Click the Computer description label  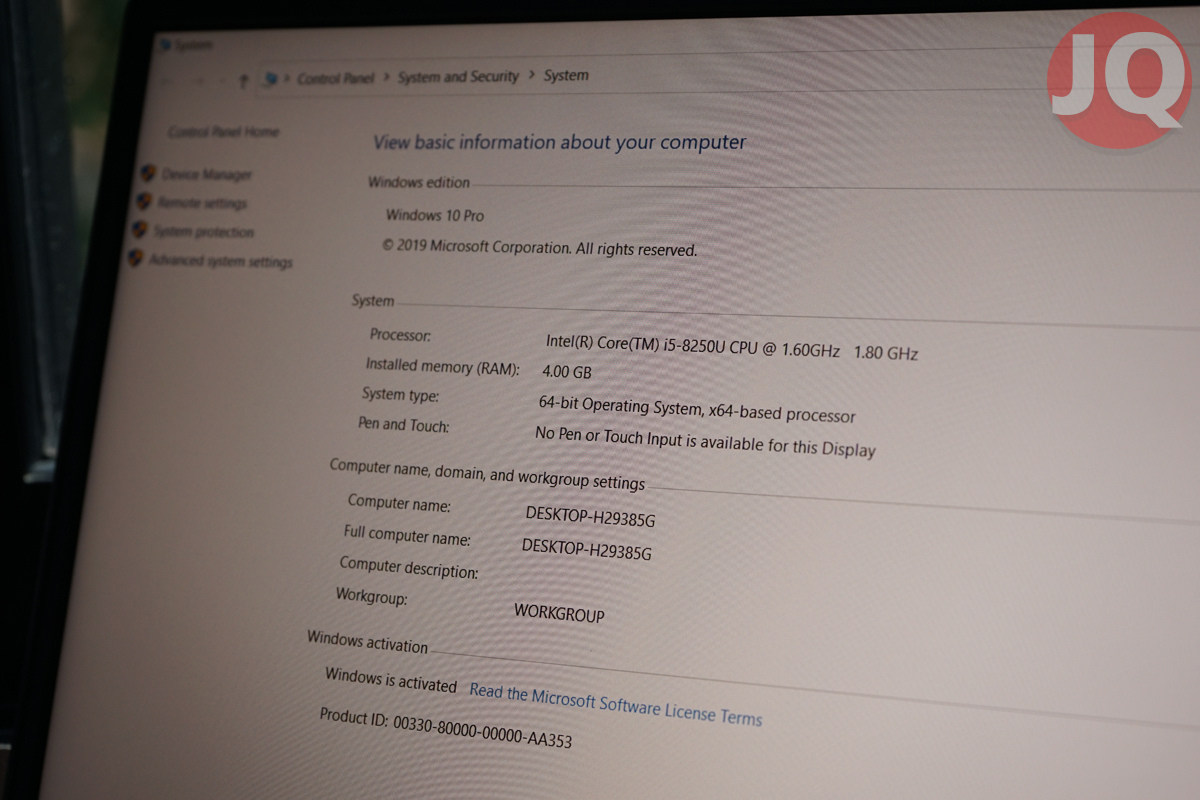pyautogui.click(x=408, y=567)
